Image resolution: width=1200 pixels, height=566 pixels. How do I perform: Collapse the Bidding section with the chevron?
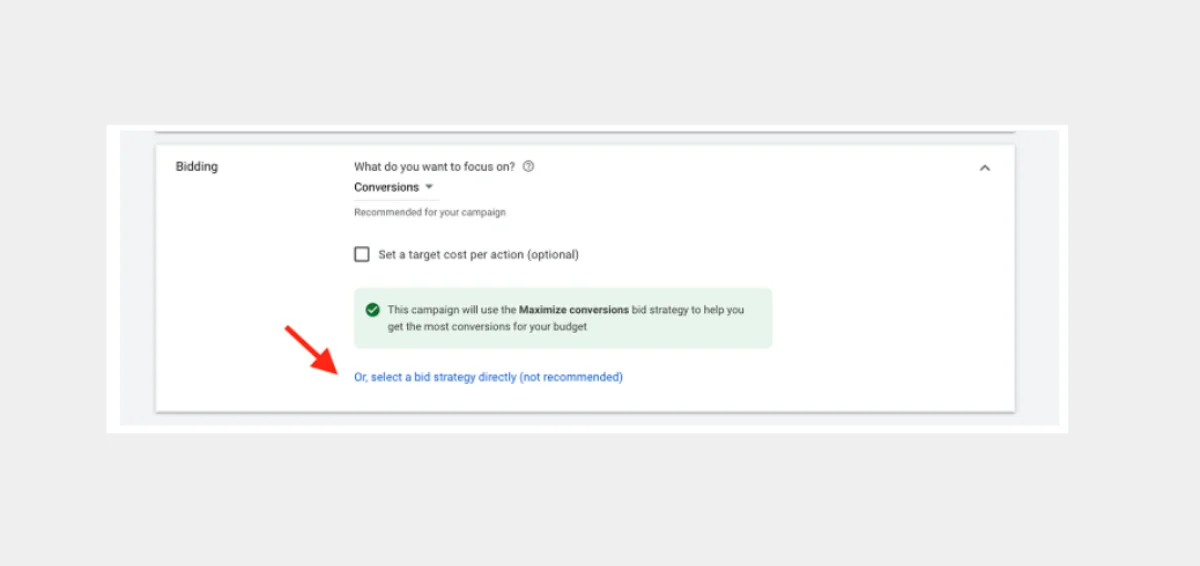pos(984,168)
